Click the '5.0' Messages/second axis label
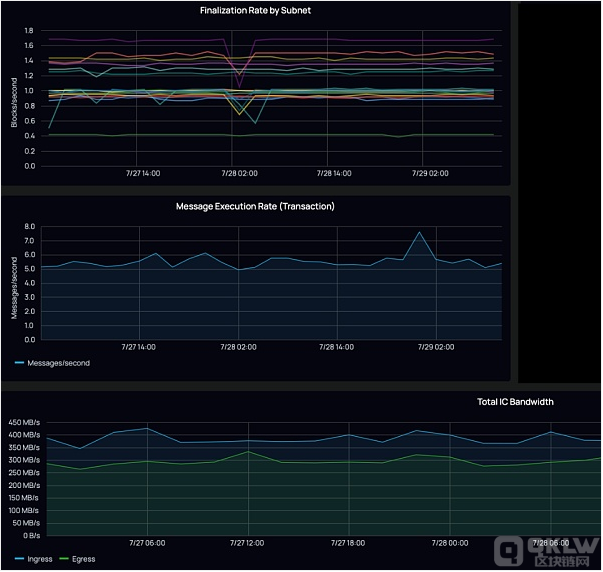 click(30, 268)
